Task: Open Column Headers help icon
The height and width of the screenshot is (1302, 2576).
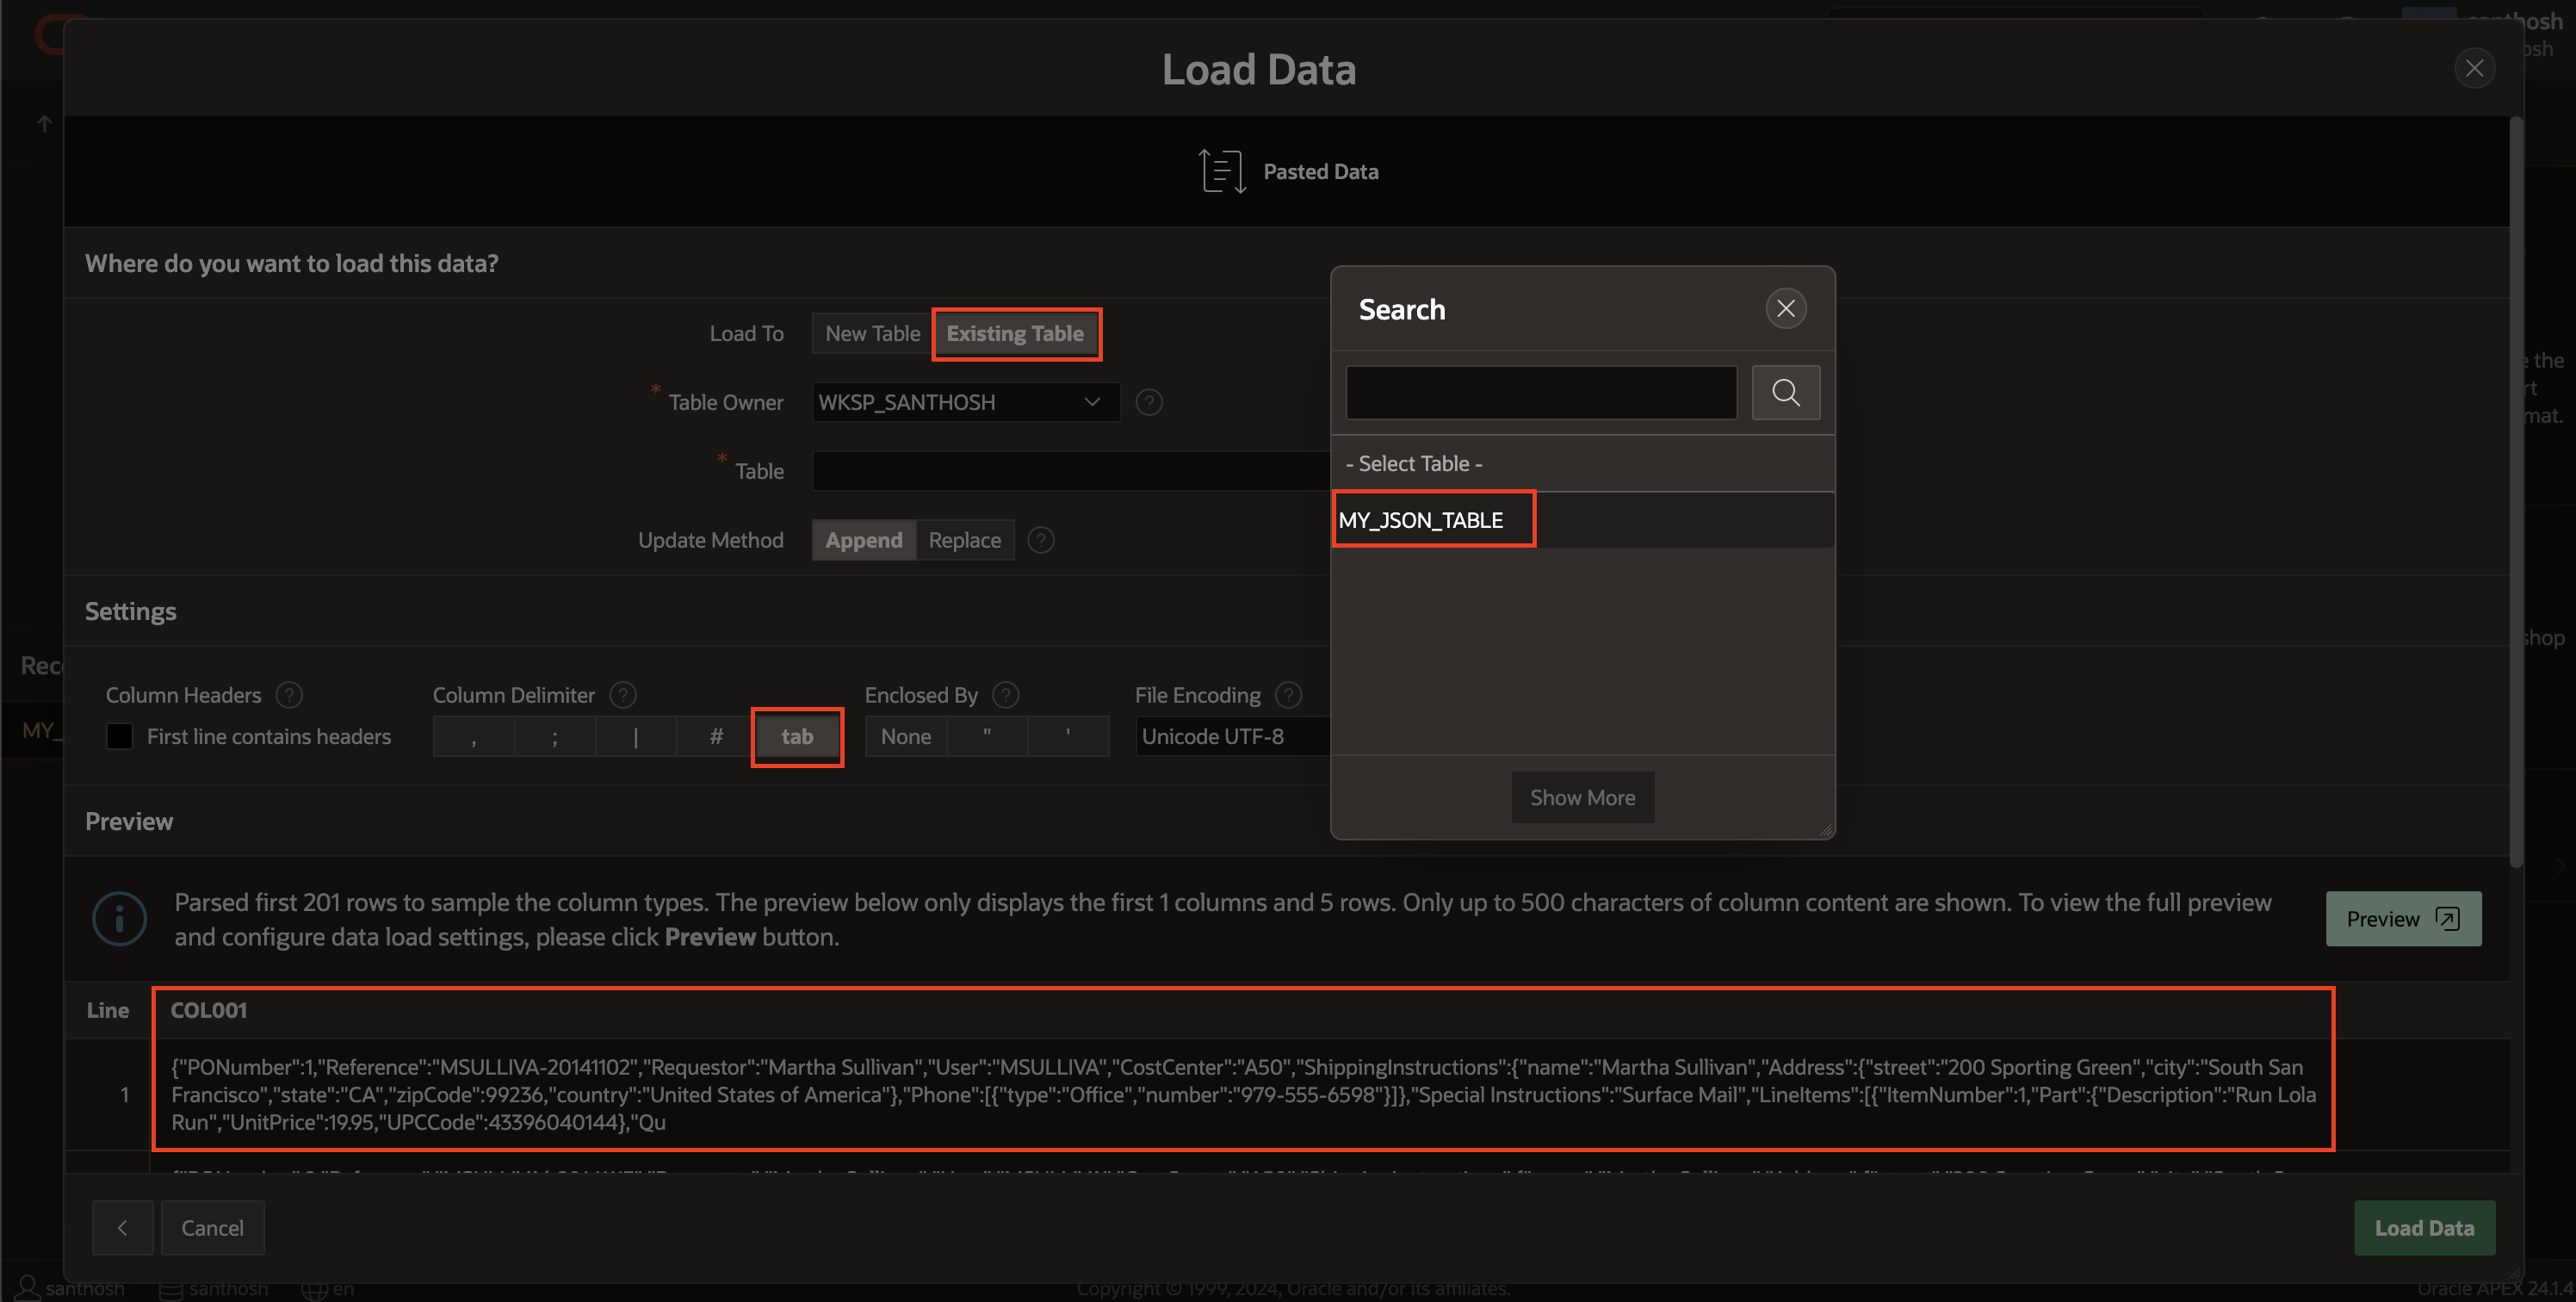Action: pos(289,695)
